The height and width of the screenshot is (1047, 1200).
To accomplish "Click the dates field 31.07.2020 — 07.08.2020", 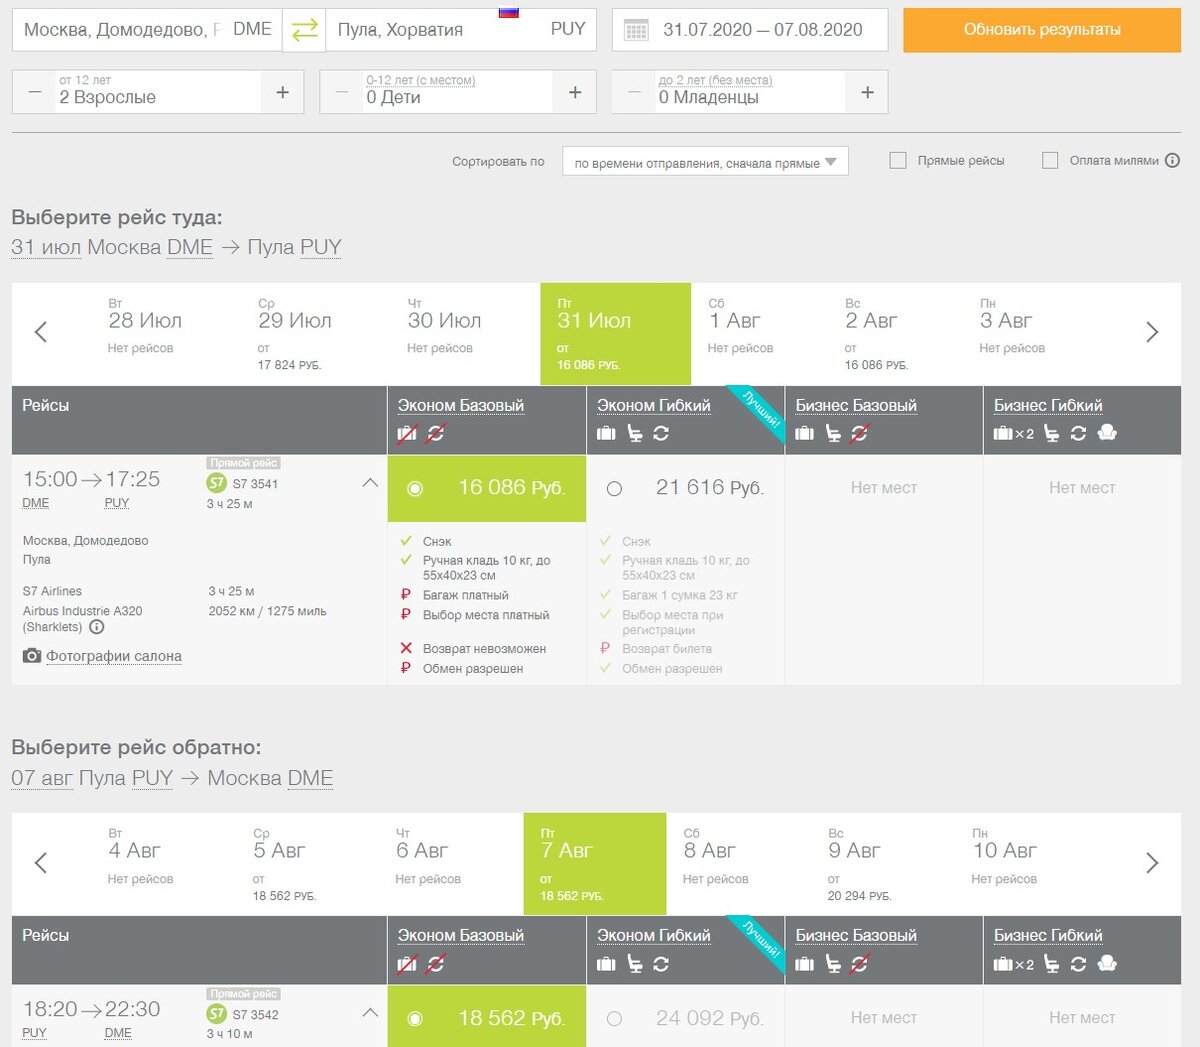I will 750,30.
